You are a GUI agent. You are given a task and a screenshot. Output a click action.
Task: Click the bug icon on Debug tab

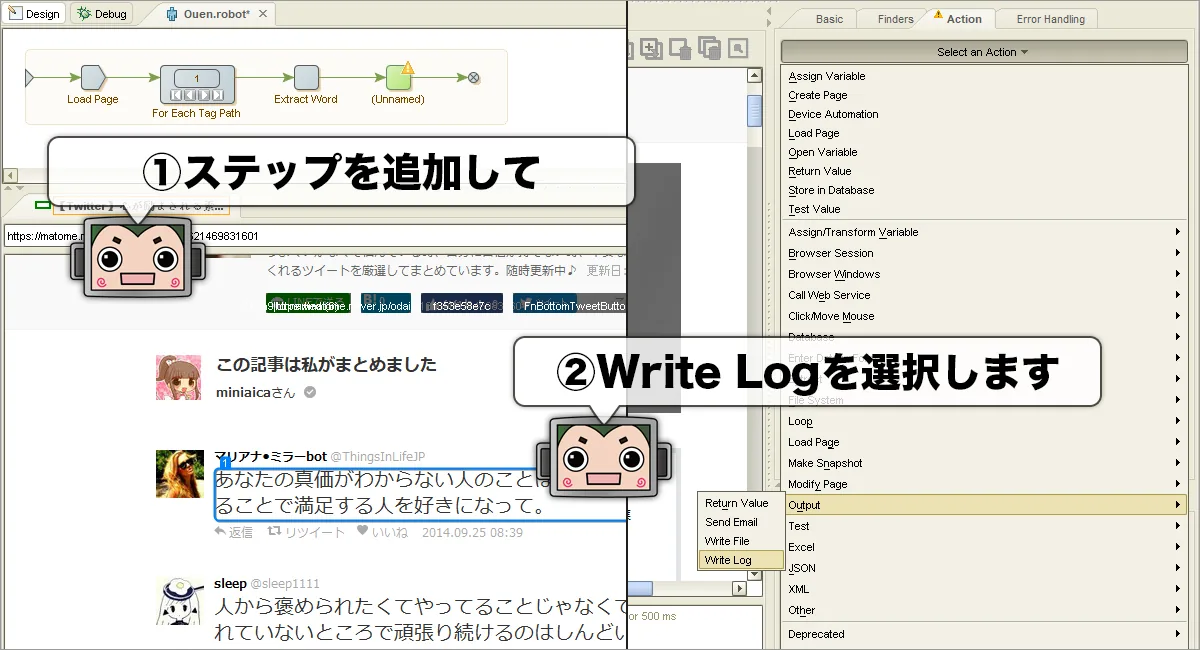coord(84,14)
